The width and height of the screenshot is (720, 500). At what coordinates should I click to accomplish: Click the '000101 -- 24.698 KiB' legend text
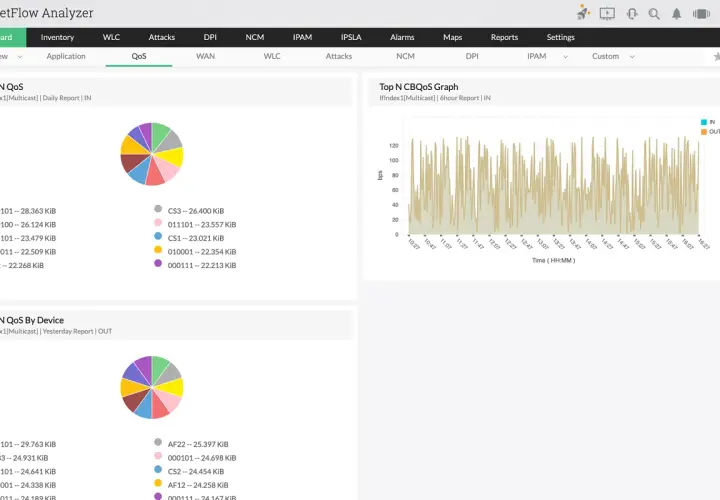pyautogui.click(x=202, y=458)
